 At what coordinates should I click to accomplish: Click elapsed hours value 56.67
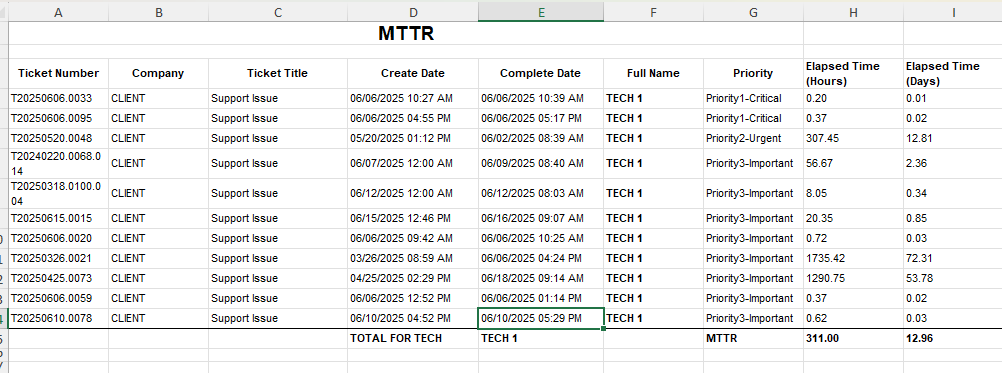click(x=853, y=164)
